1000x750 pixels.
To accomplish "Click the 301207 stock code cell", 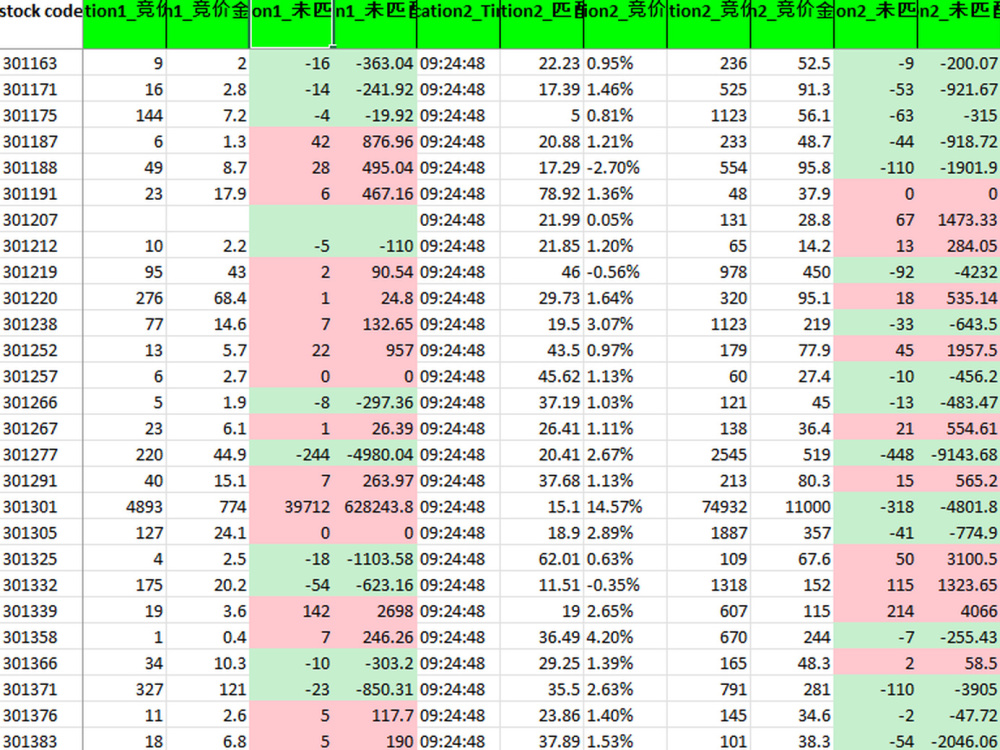I will tap(41, 220).
